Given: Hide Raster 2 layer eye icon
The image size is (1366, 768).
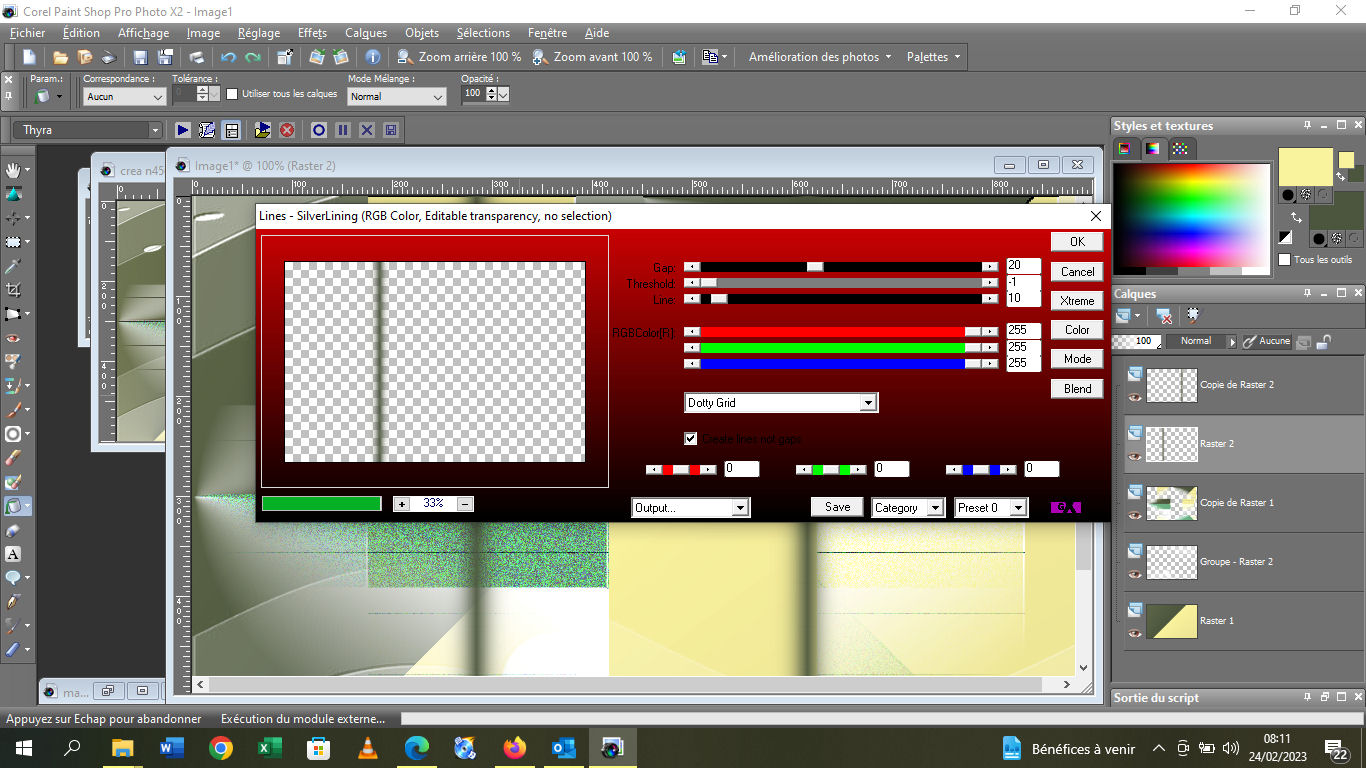Looking at the screenshot, I should (x=1134, y=456).
